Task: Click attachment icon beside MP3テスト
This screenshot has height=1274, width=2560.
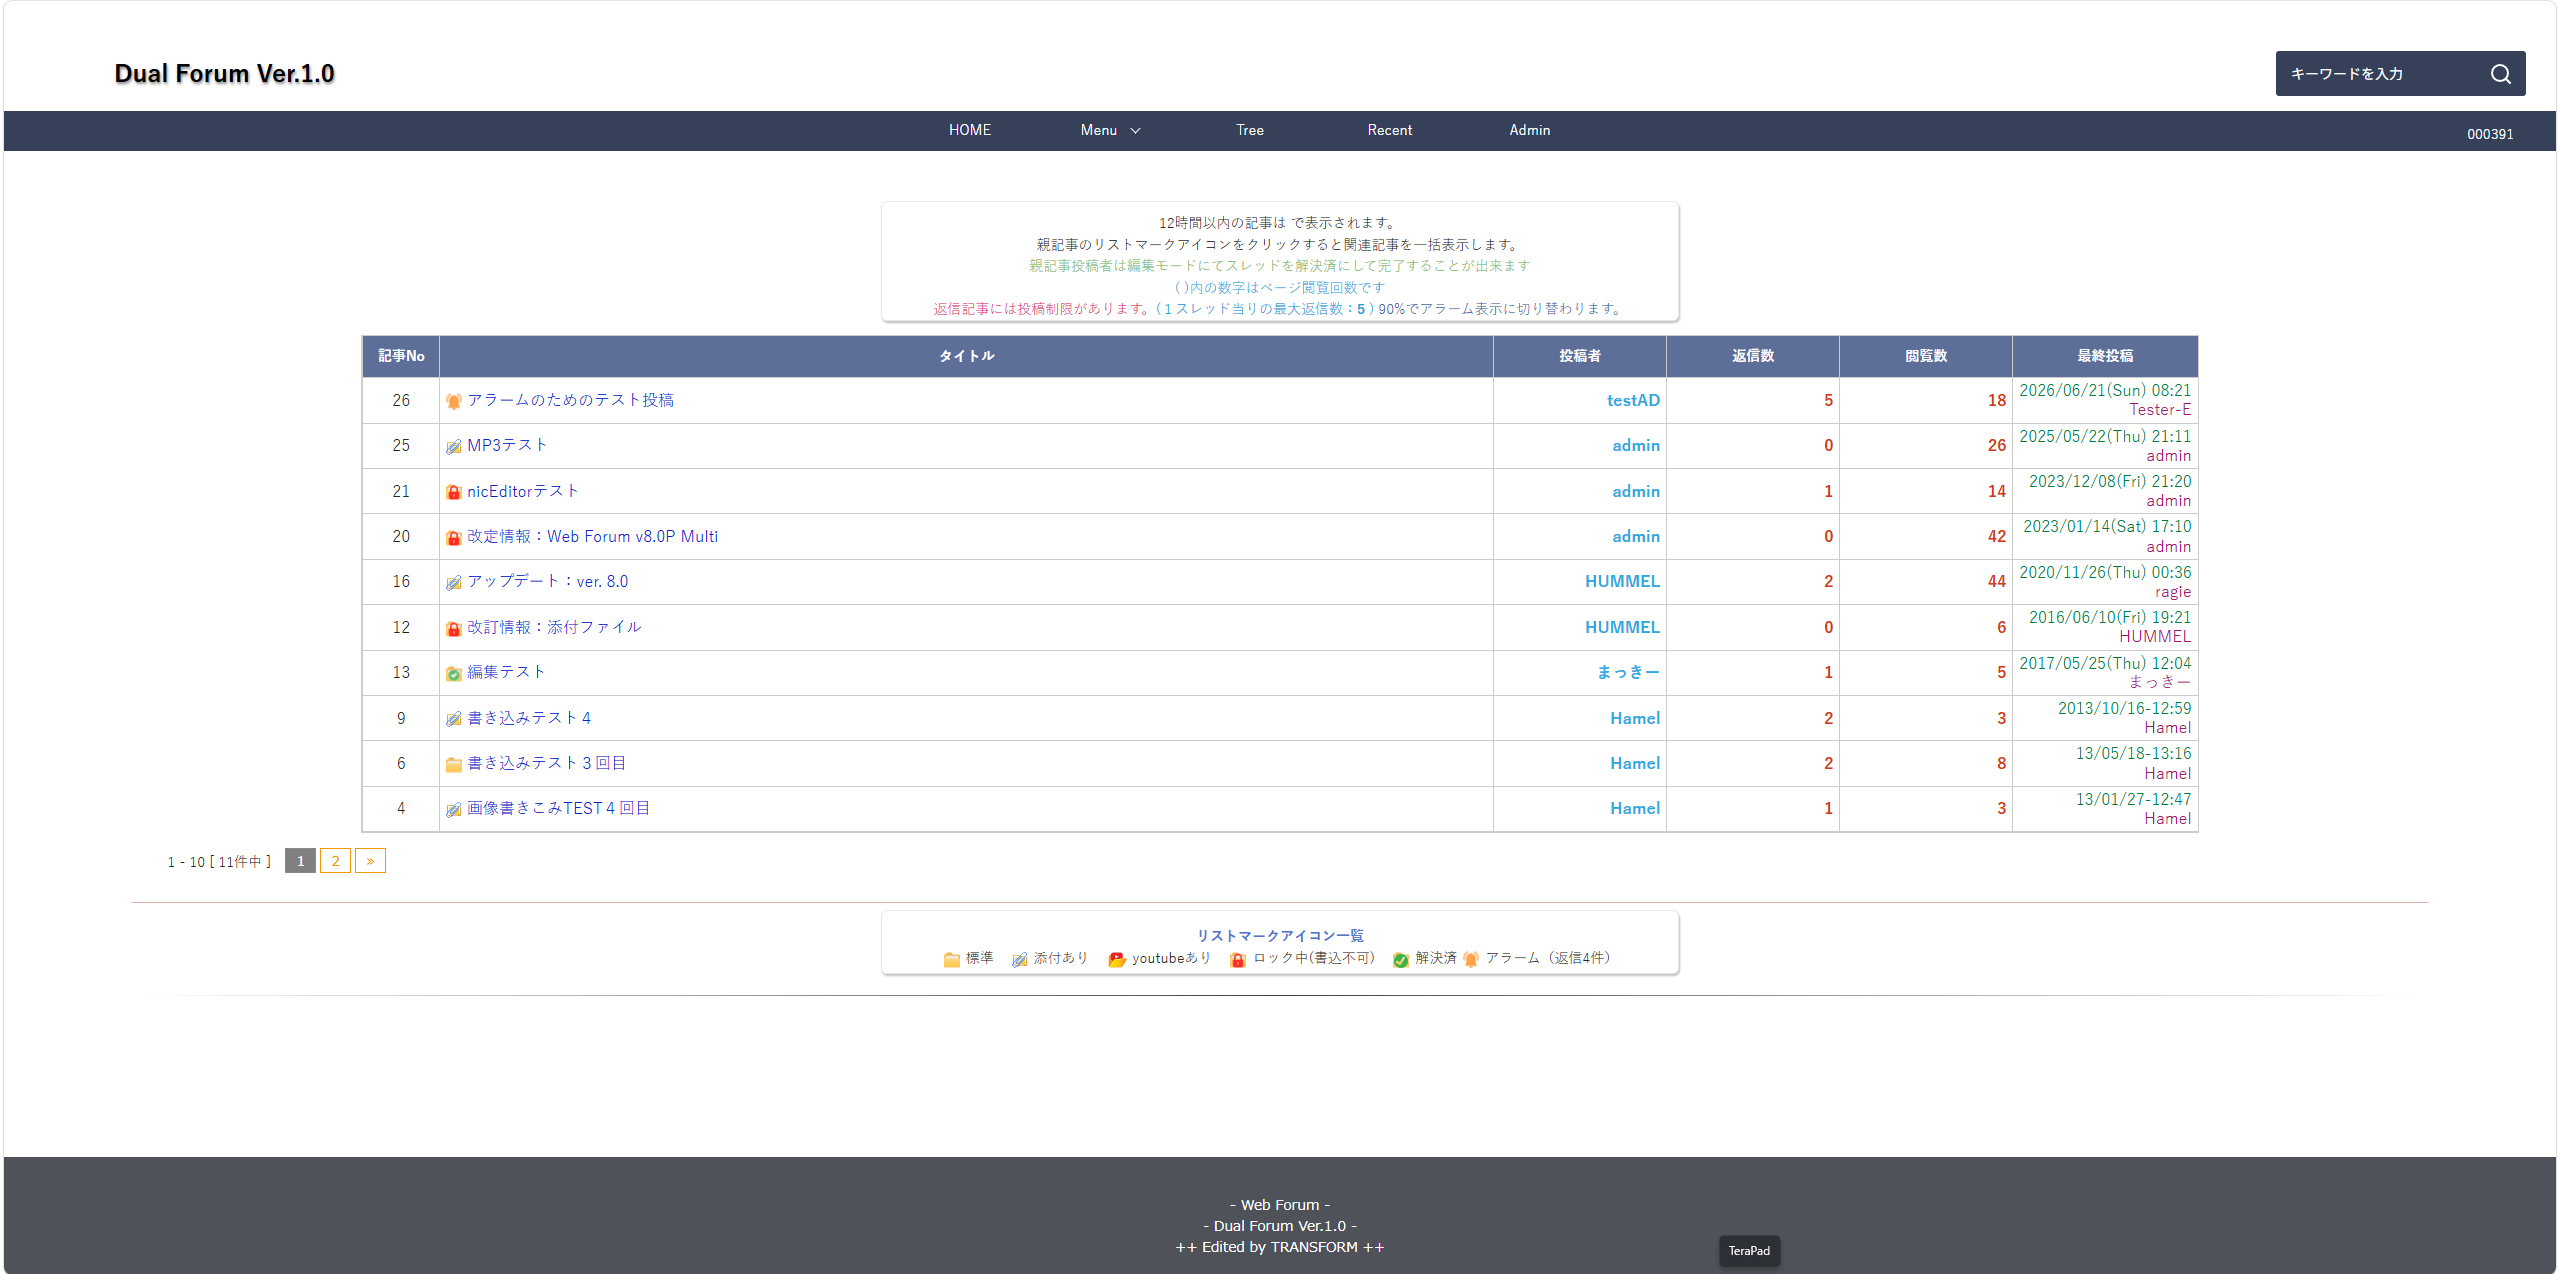Action: click(x=454, y=446)
